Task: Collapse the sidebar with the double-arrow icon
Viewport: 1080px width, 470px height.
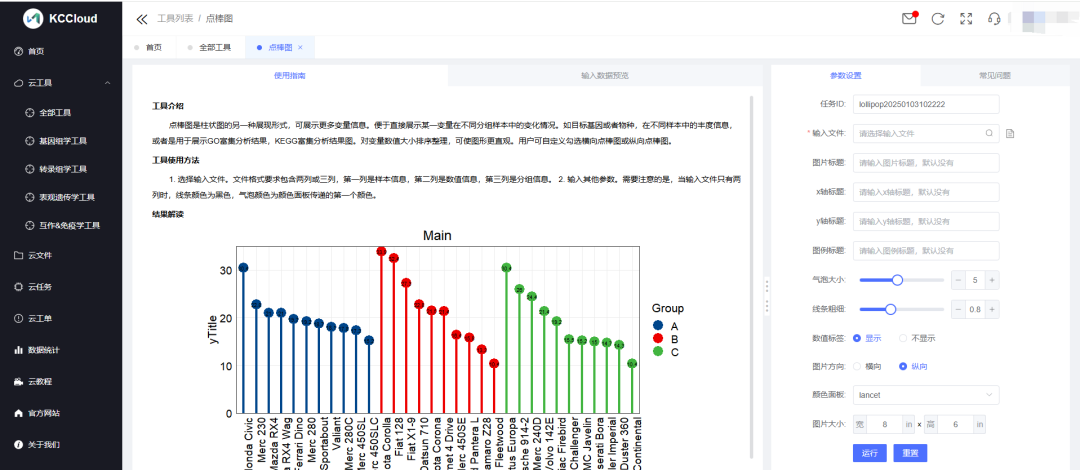Action: pyautogui.click(x=142, y=19)
